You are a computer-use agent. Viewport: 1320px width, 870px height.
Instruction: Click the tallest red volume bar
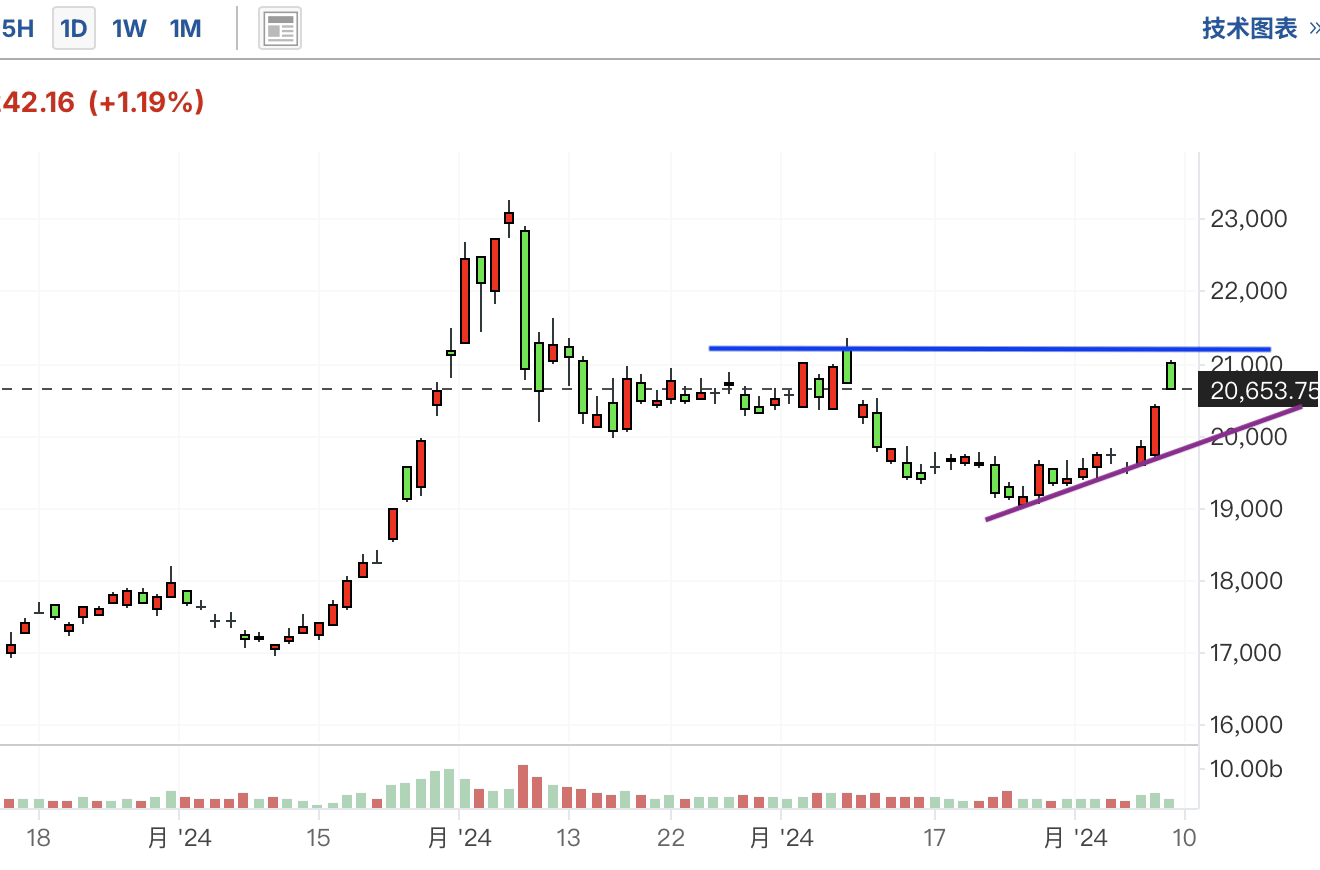(523, 787)
